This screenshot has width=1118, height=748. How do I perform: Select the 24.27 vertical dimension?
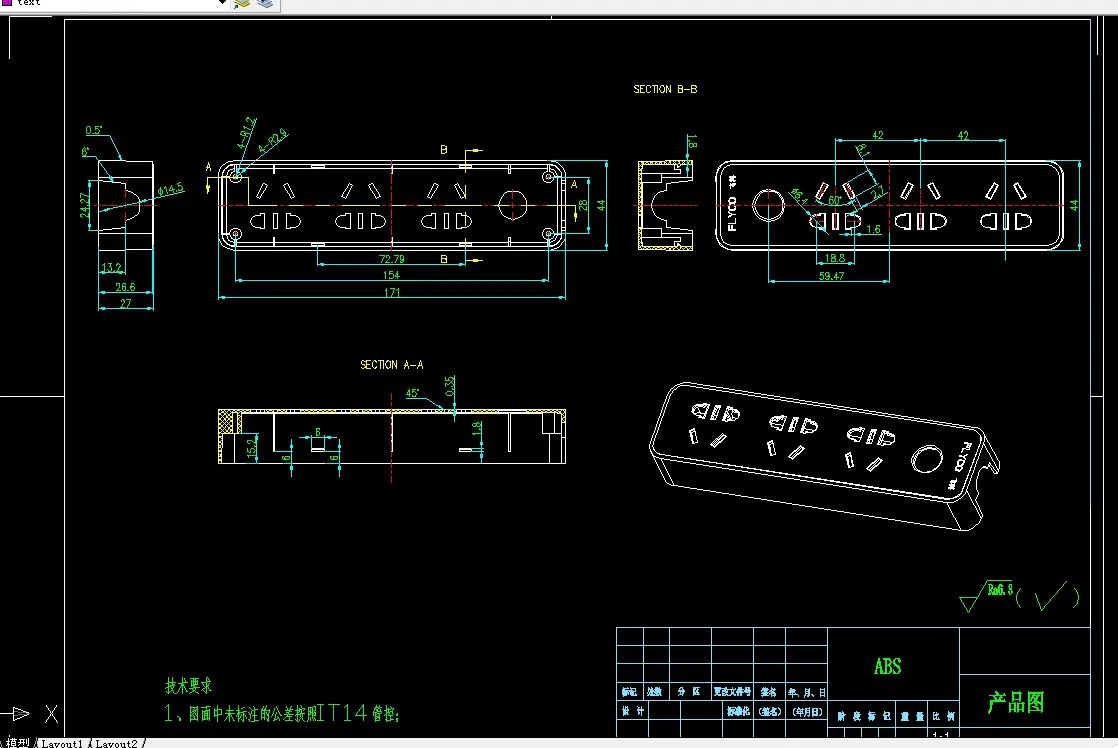pos(85,205)
